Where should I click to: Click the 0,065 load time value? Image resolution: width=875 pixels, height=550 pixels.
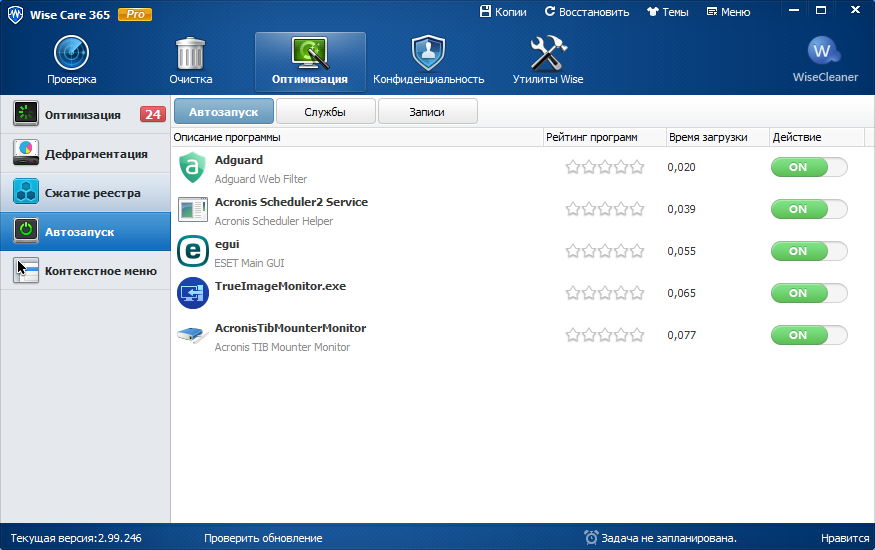[681, 293]
